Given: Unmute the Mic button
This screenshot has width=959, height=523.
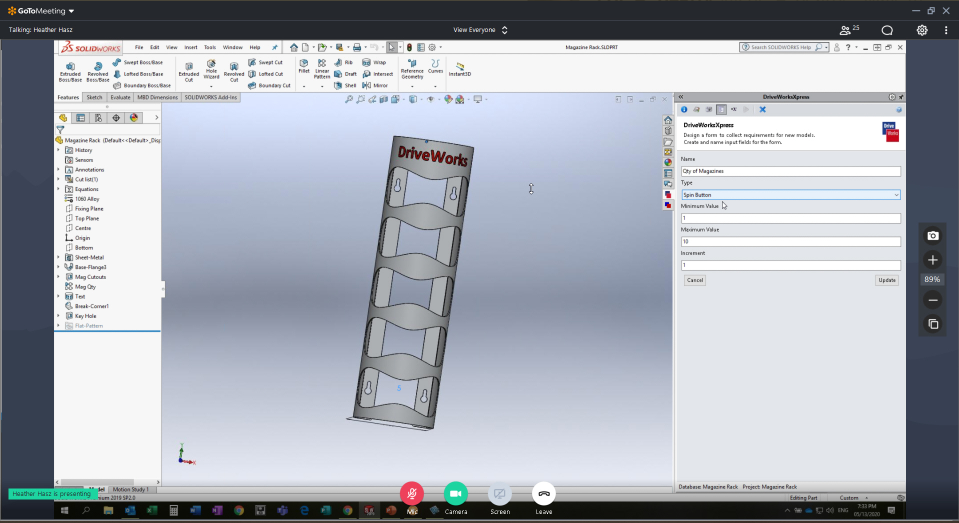Looking at the screenshot, I should click(x=412, y=494).
